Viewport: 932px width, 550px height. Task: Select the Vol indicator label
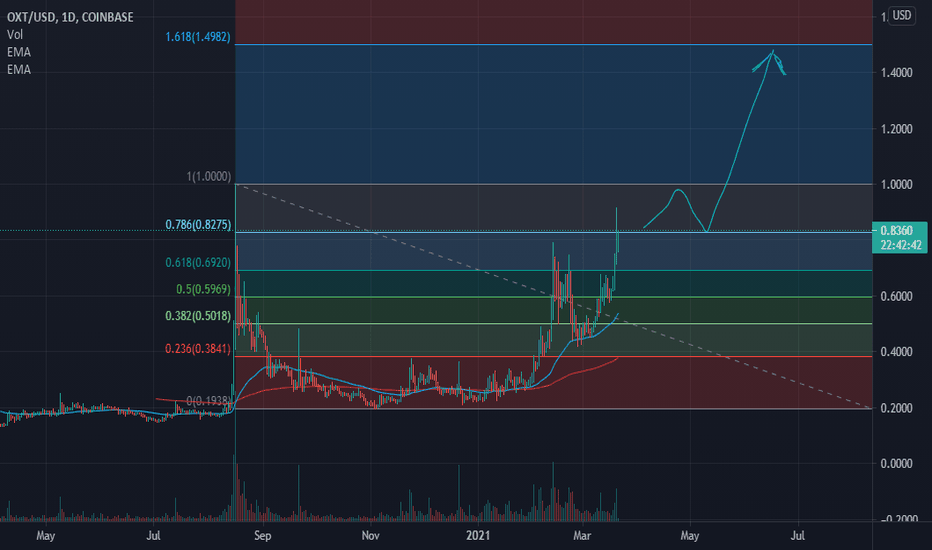pyautogui.click(x=15, y=34)
